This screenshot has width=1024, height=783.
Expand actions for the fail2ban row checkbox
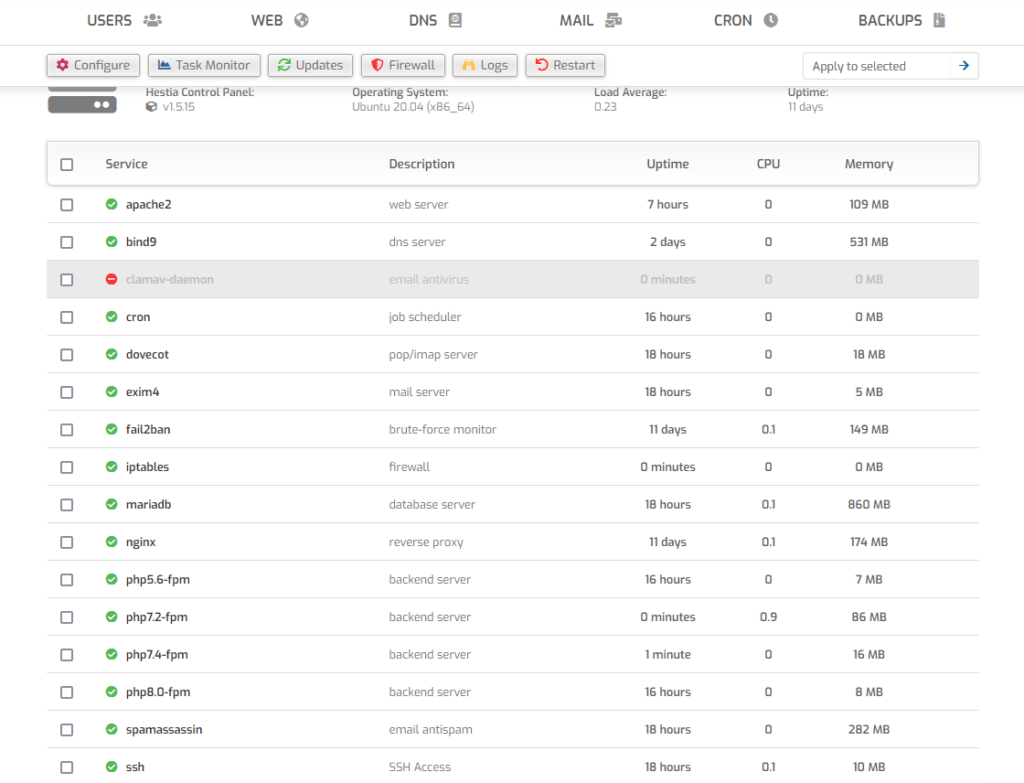[x=67, y=429]
